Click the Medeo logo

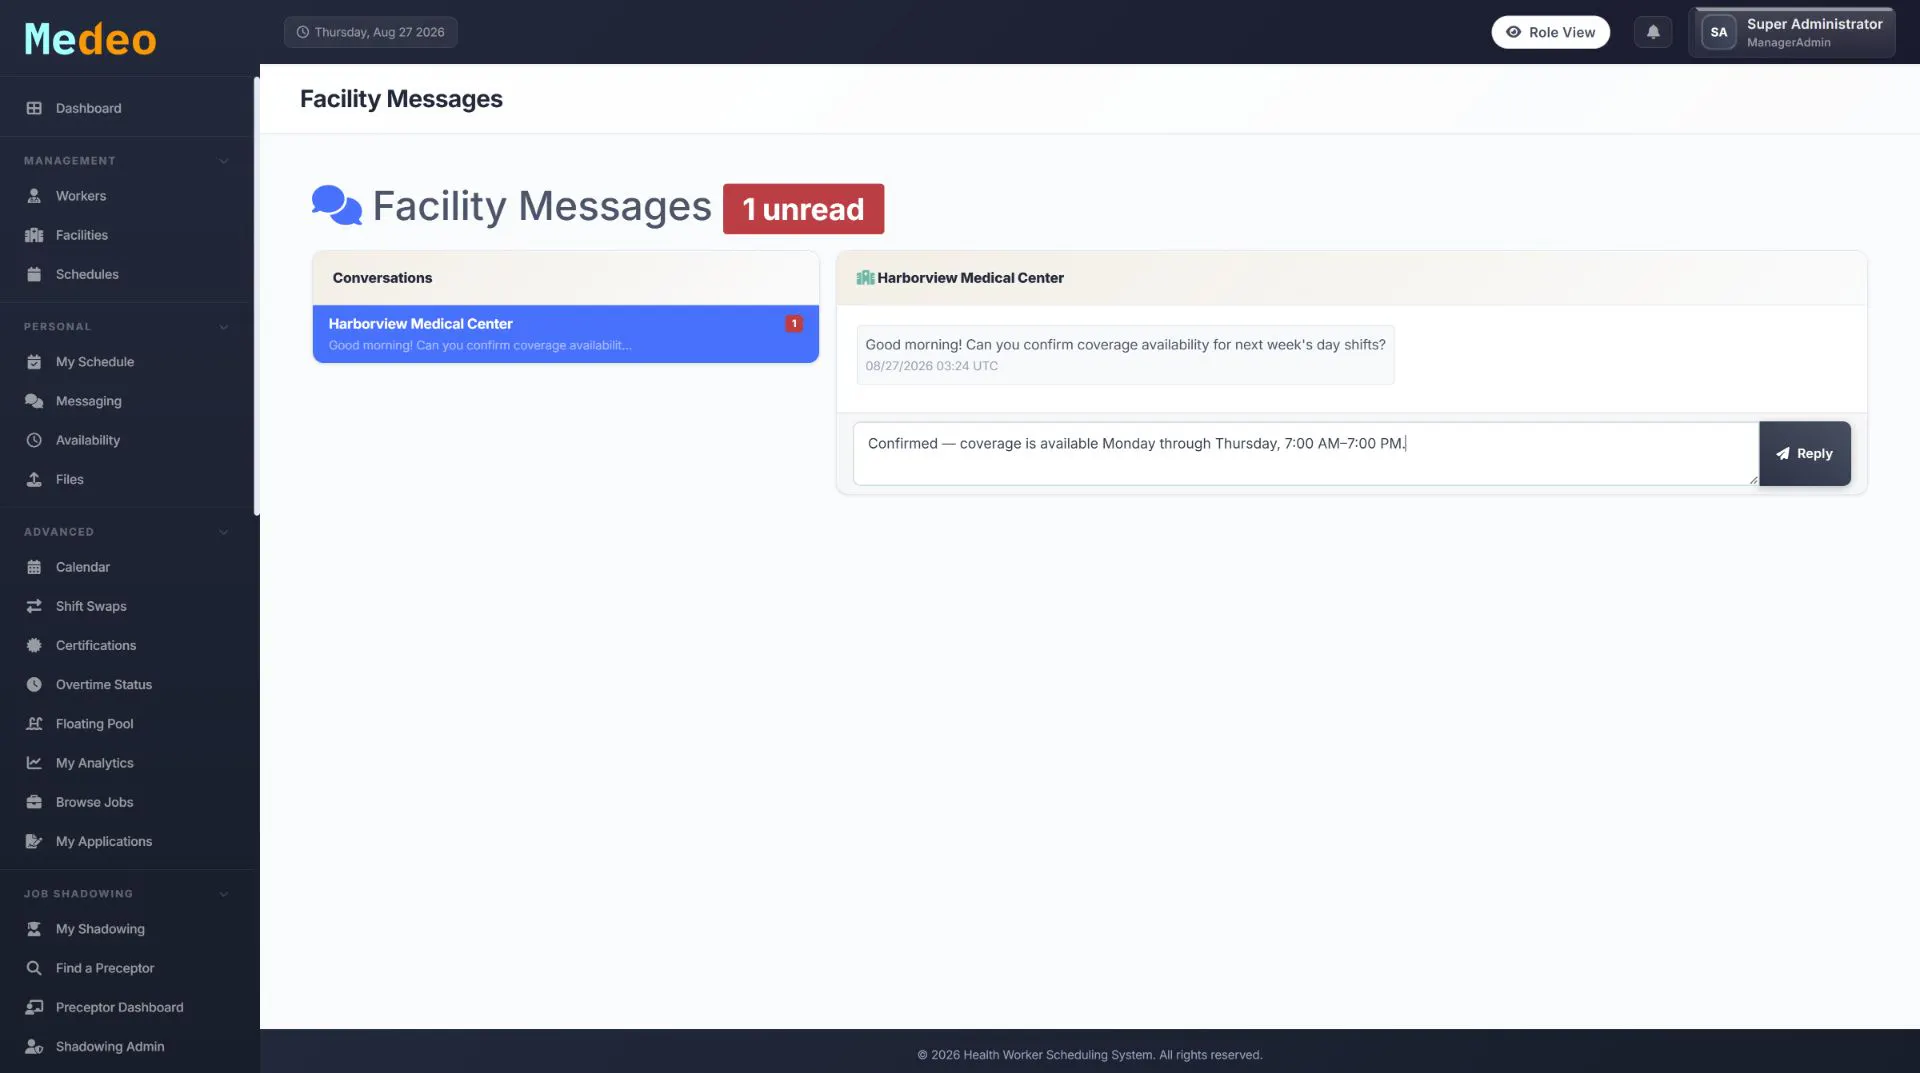click(90, 39)
